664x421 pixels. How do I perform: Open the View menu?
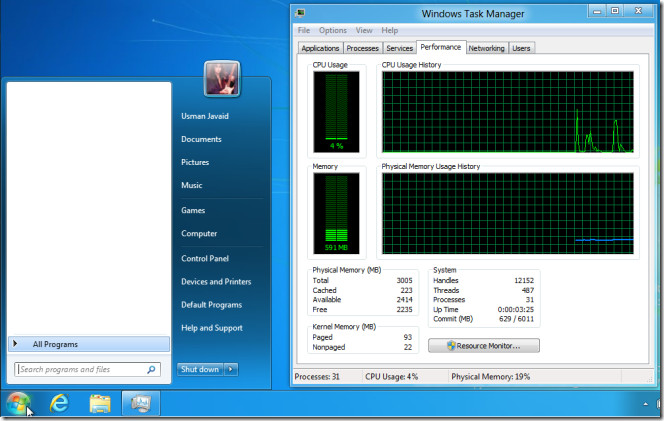click(x=364, y=31)
